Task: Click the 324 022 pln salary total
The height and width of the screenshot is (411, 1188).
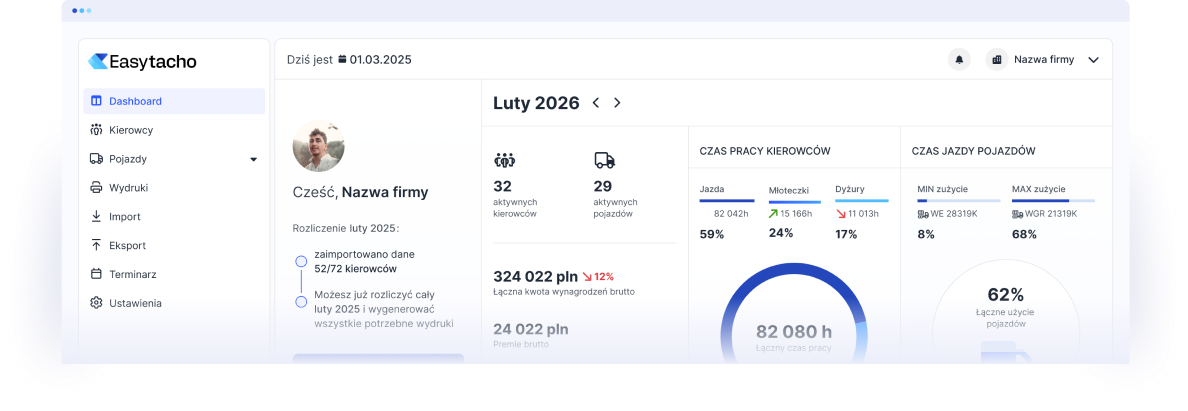Action: (536, 277)
